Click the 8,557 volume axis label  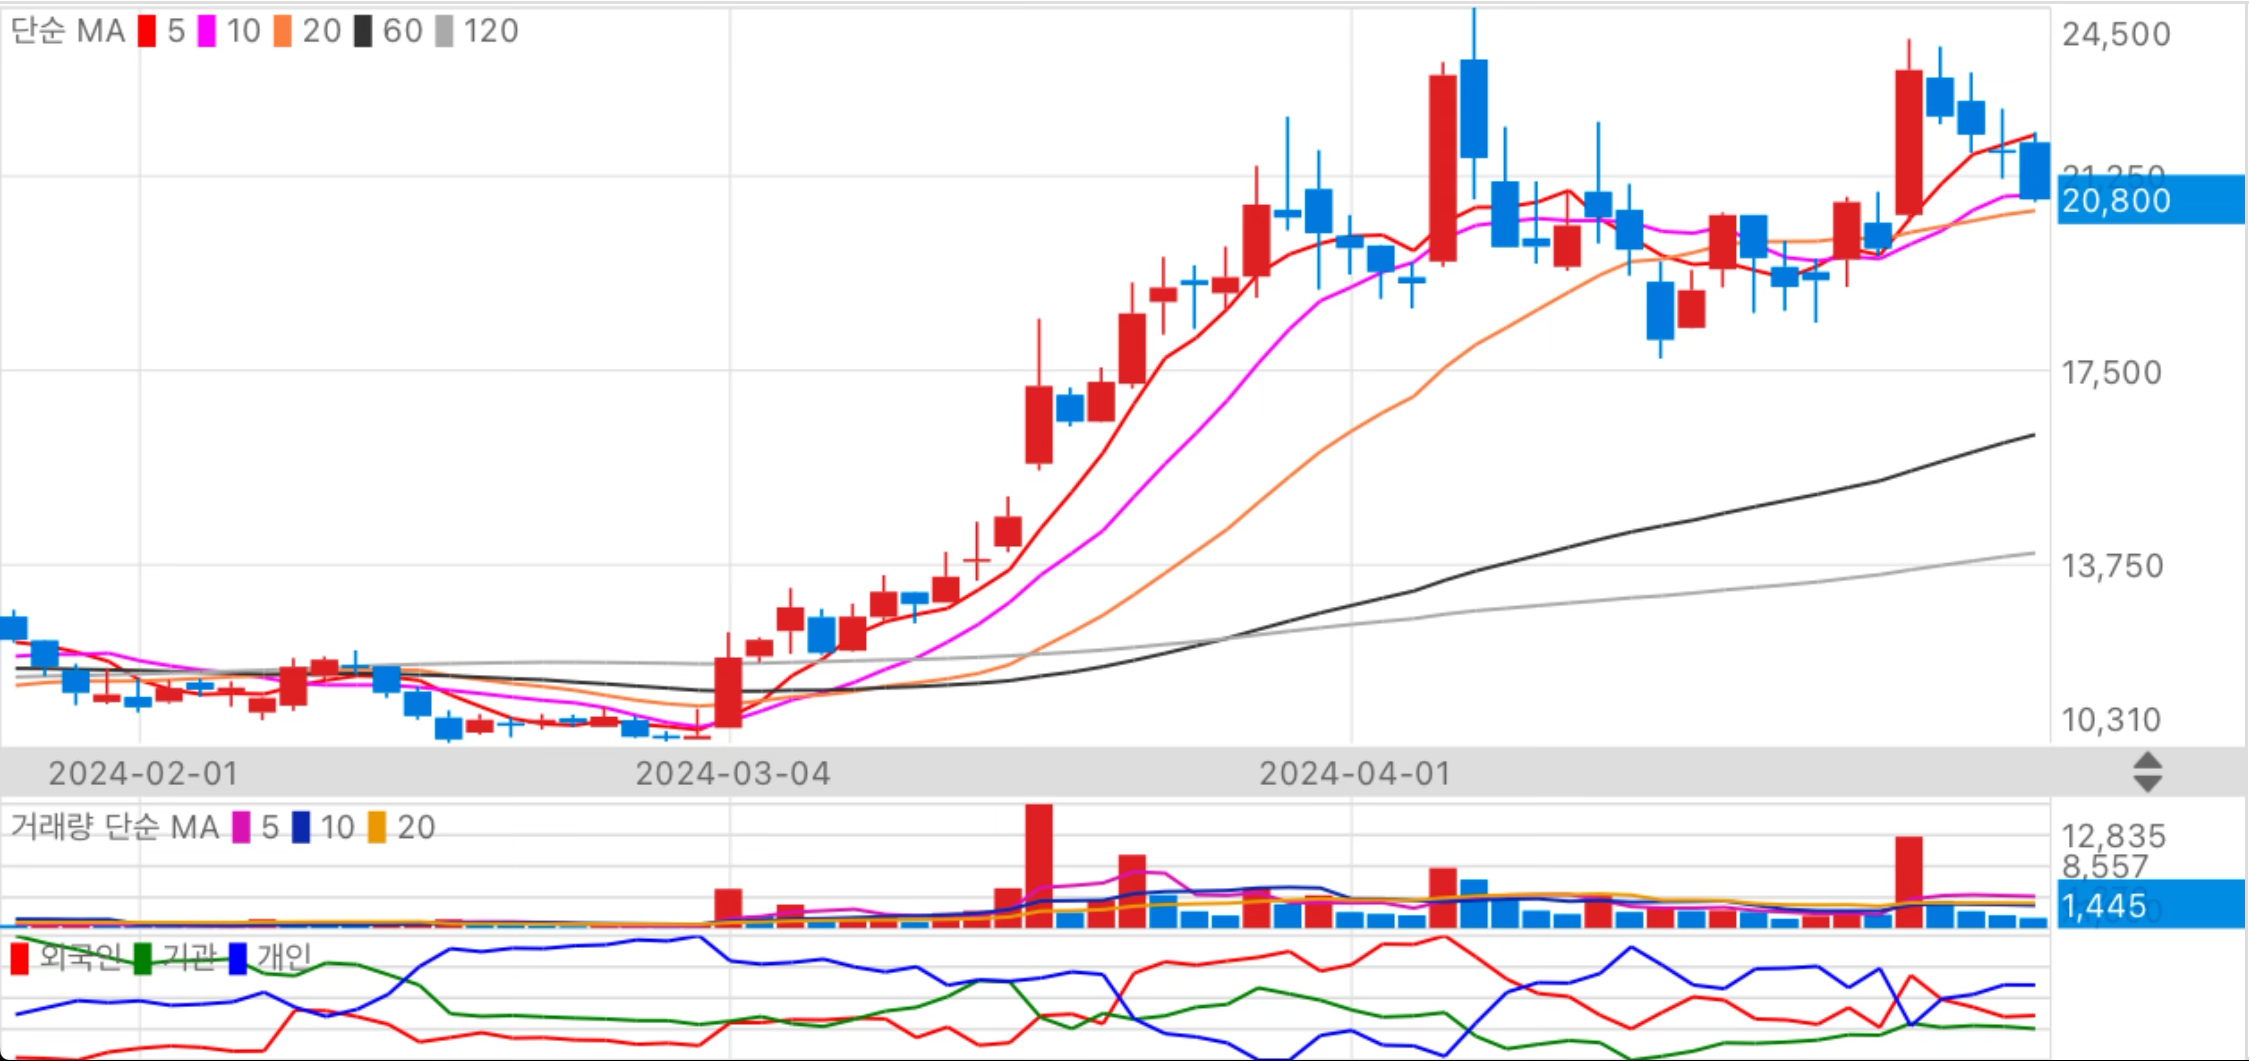click(2105, 866)
